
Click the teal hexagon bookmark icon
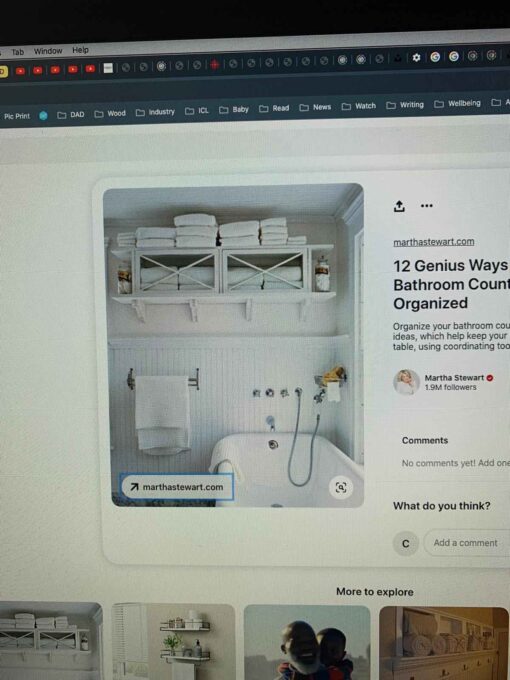coord(43,115)
